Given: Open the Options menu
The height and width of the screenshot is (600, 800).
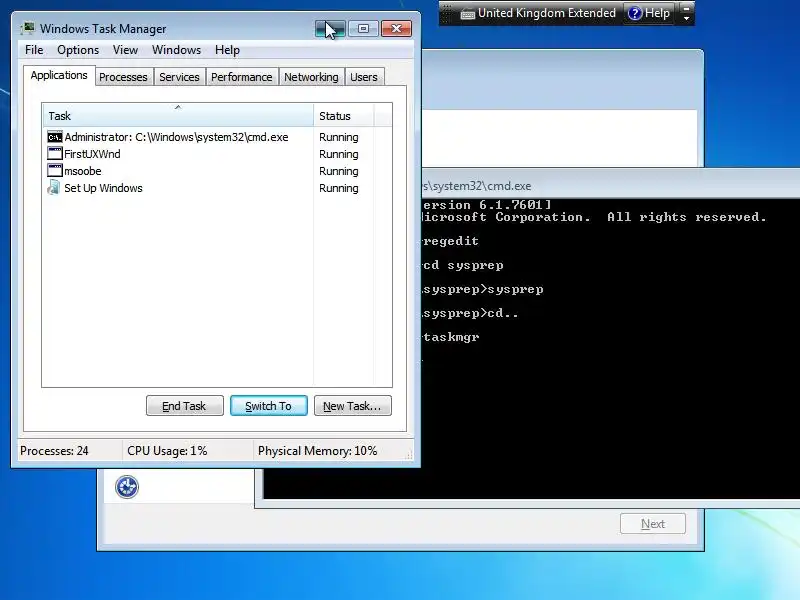Looking at the screenshot, I should [x=78, y=50].
